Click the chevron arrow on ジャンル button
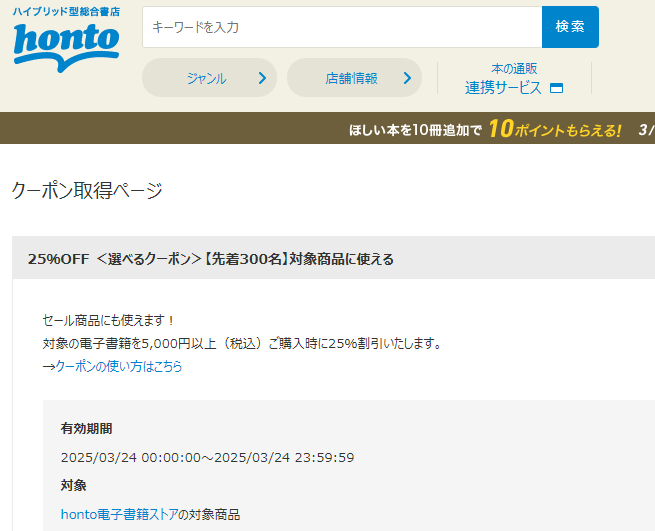Screen dimensions: 655x531 (x=262, y=78)
